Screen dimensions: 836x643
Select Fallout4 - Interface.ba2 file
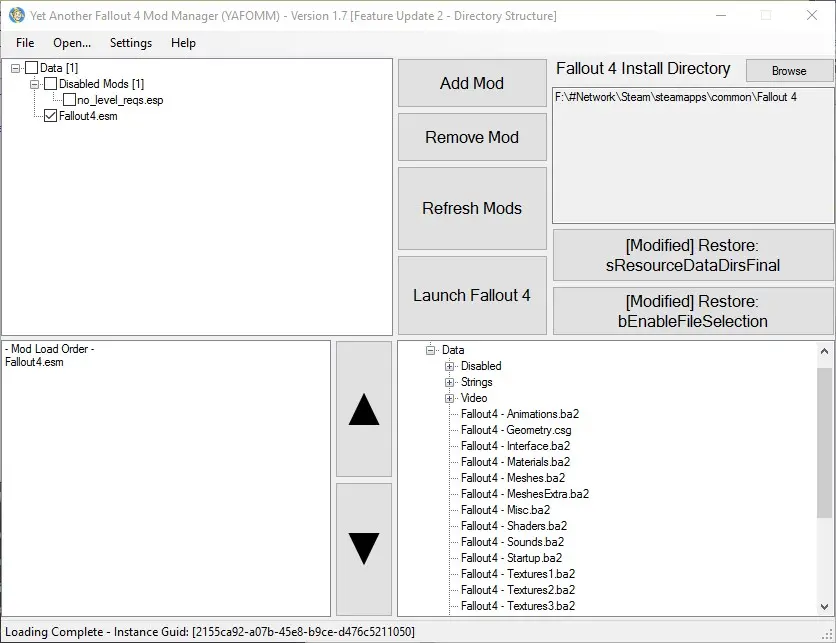point(516,446)
